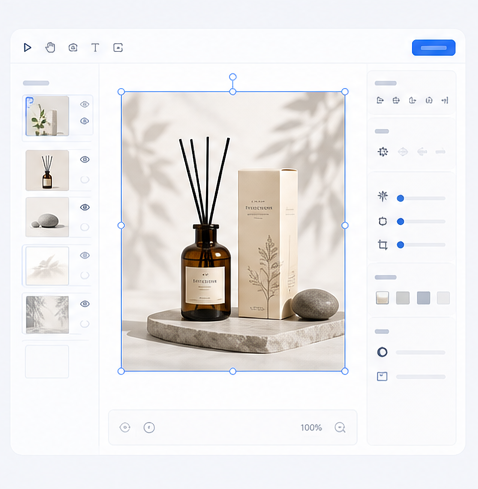Select the shadow wall background layer thumbnail
Image resolution: width=478 pixels, height=489 pixels.
(x=47, y=315)
